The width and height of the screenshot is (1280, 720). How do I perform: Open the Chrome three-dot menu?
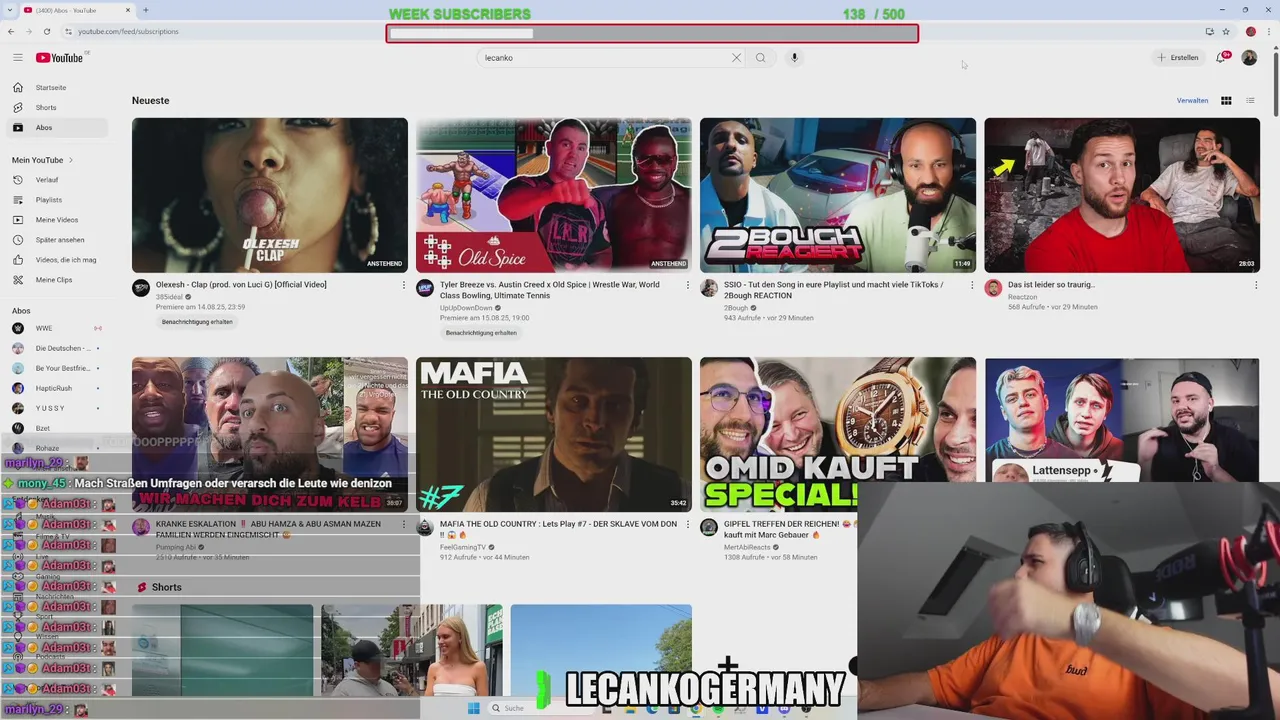tap(1268, 32)
